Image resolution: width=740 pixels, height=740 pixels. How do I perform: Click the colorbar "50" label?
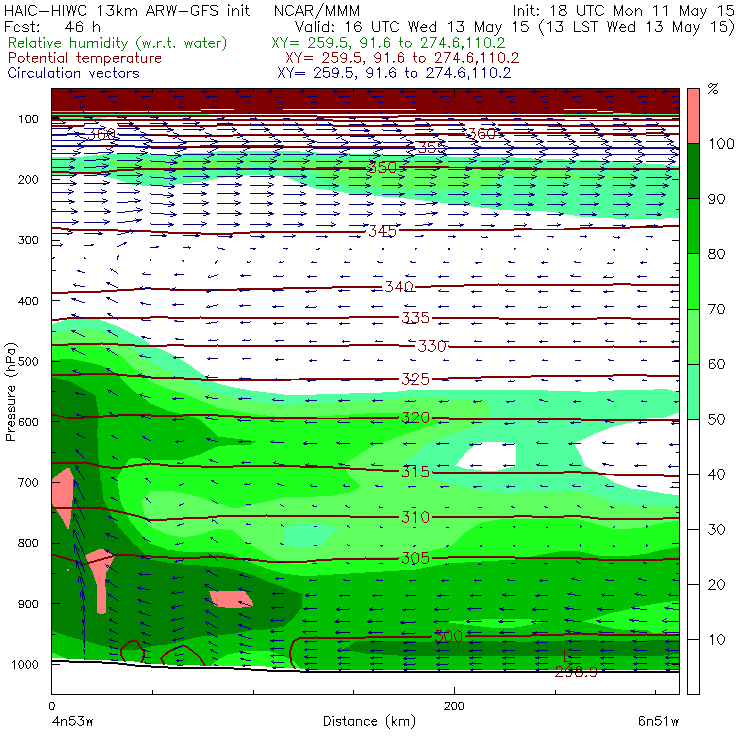[717, 420]
